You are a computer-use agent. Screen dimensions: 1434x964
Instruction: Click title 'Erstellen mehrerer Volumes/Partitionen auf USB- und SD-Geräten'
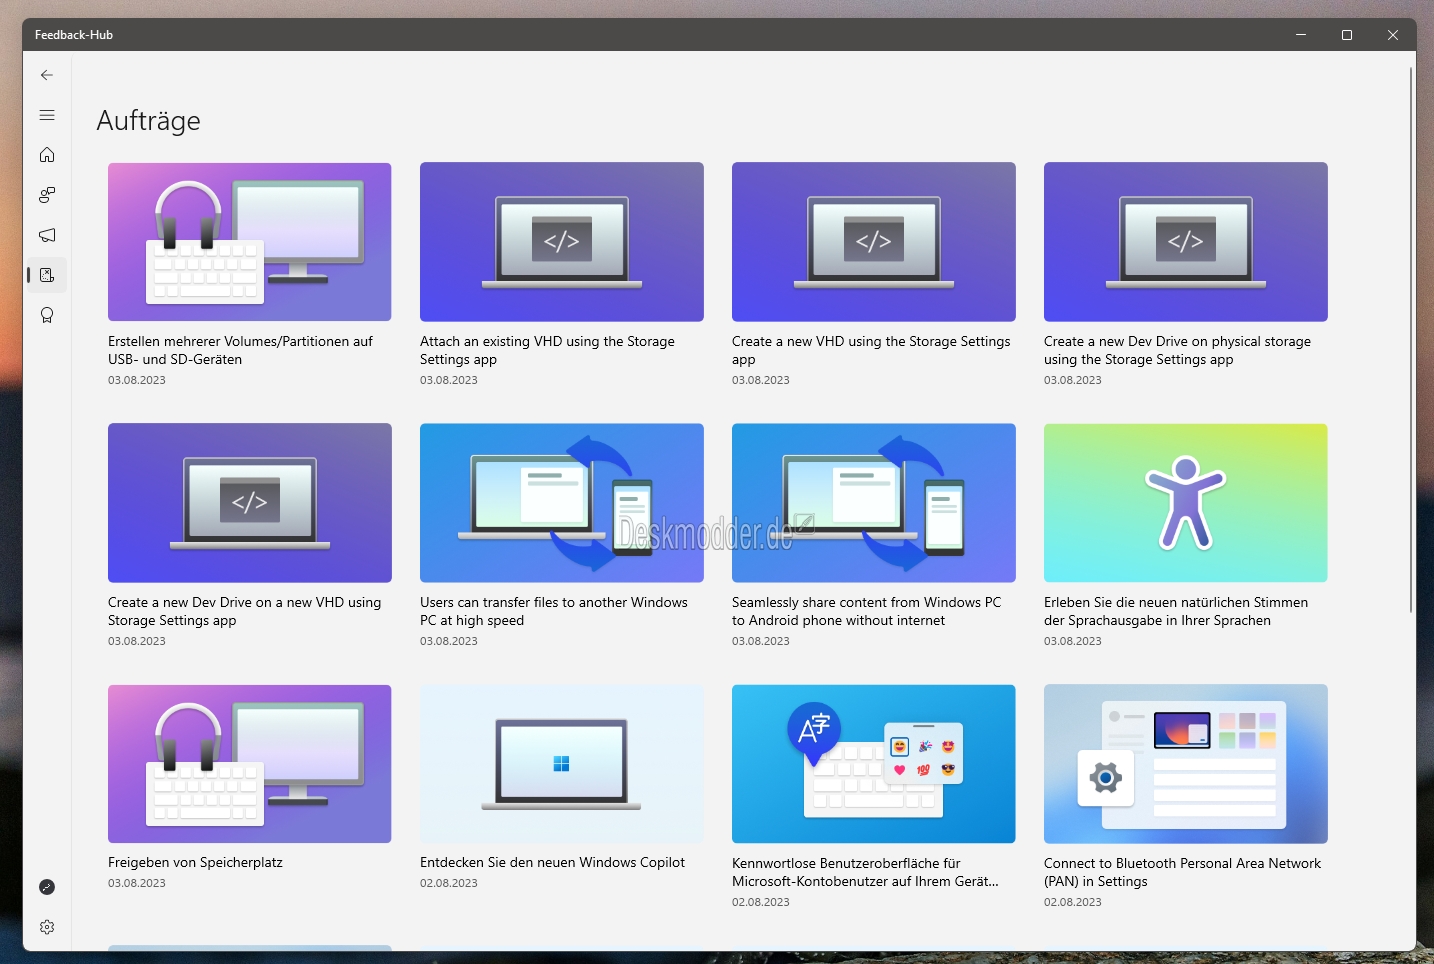pyautogui.click(x=240, y=350)
